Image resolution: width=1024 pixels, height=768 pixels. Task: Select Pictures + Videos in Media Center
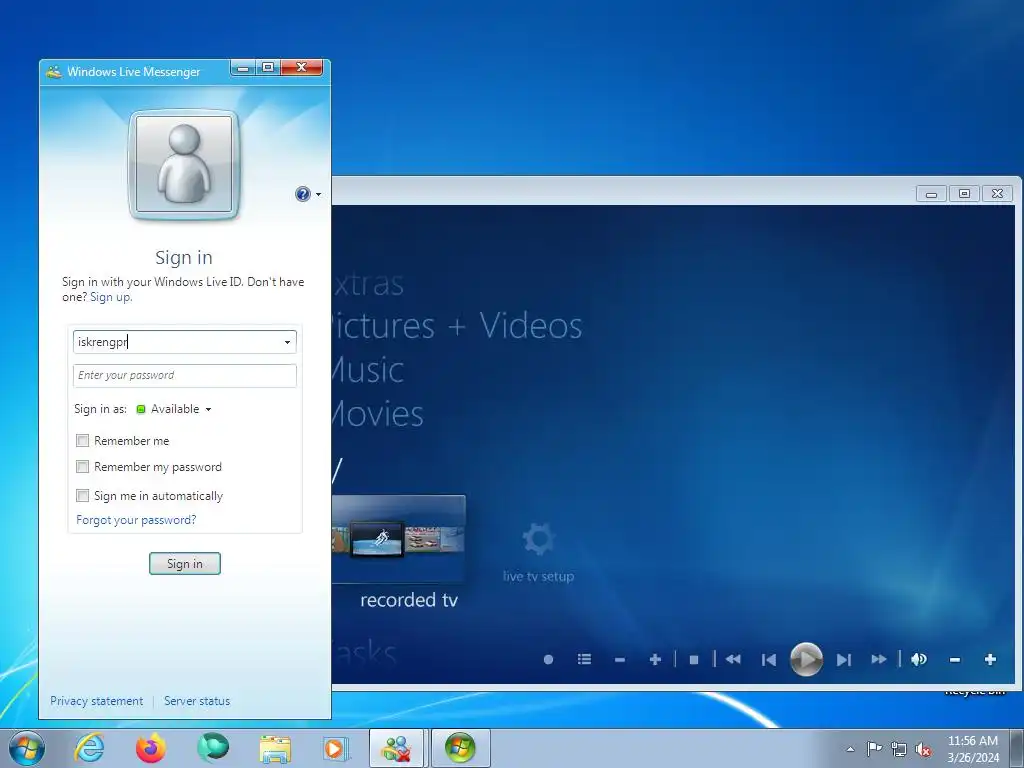click(456, 325)
